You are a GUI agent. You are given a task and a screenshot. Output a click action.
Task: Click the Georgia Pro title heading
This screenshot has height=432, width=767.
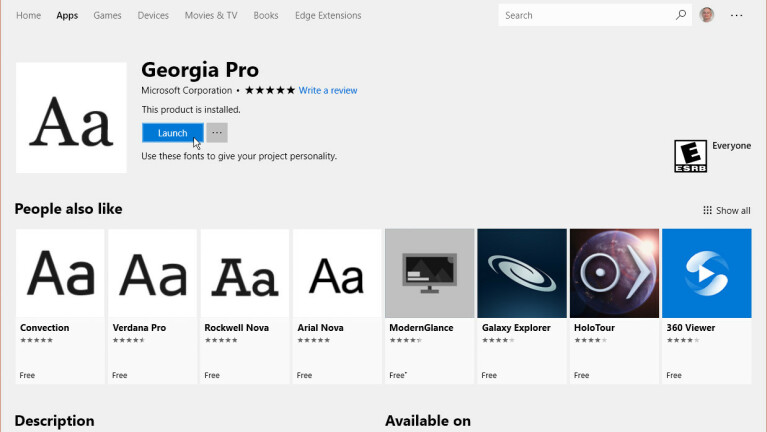pos(200,70)
